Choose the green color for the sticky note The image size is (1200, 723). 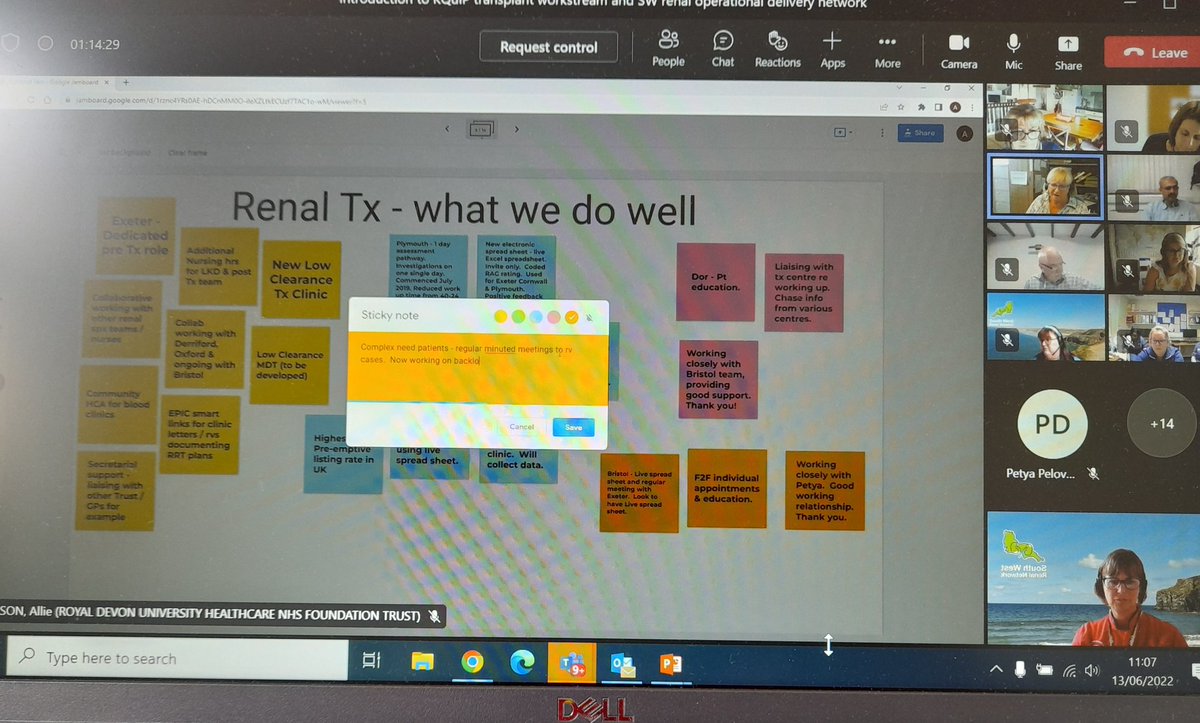tap(517, 315)
